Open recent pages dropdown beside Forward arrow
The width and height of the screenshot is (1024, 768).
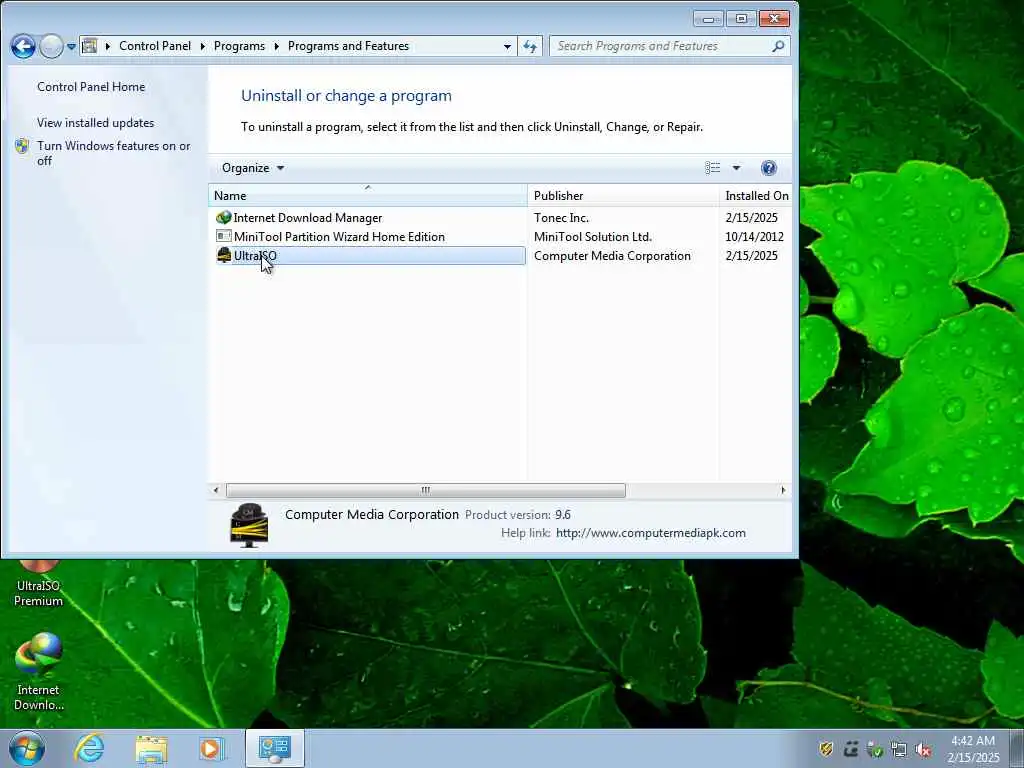[x=71, y=46]
